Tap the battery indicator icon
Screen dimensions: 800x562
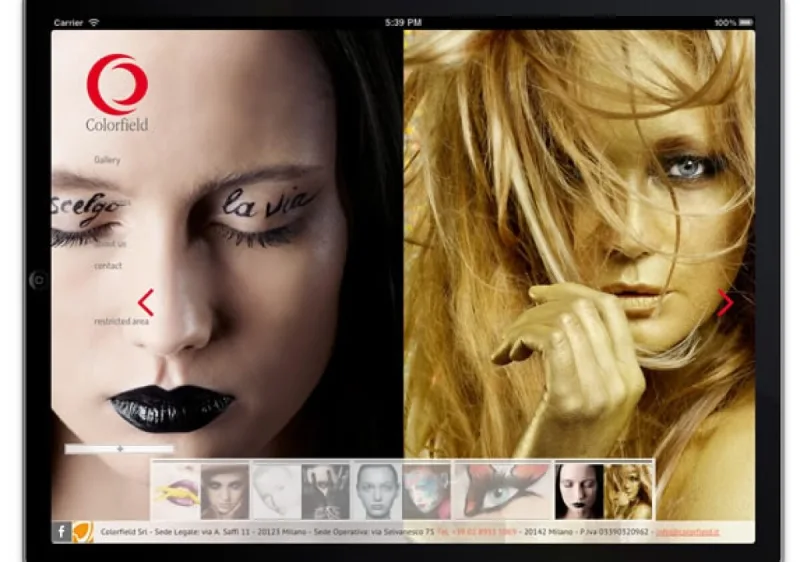pyautogui.click(x=746, y=22)
